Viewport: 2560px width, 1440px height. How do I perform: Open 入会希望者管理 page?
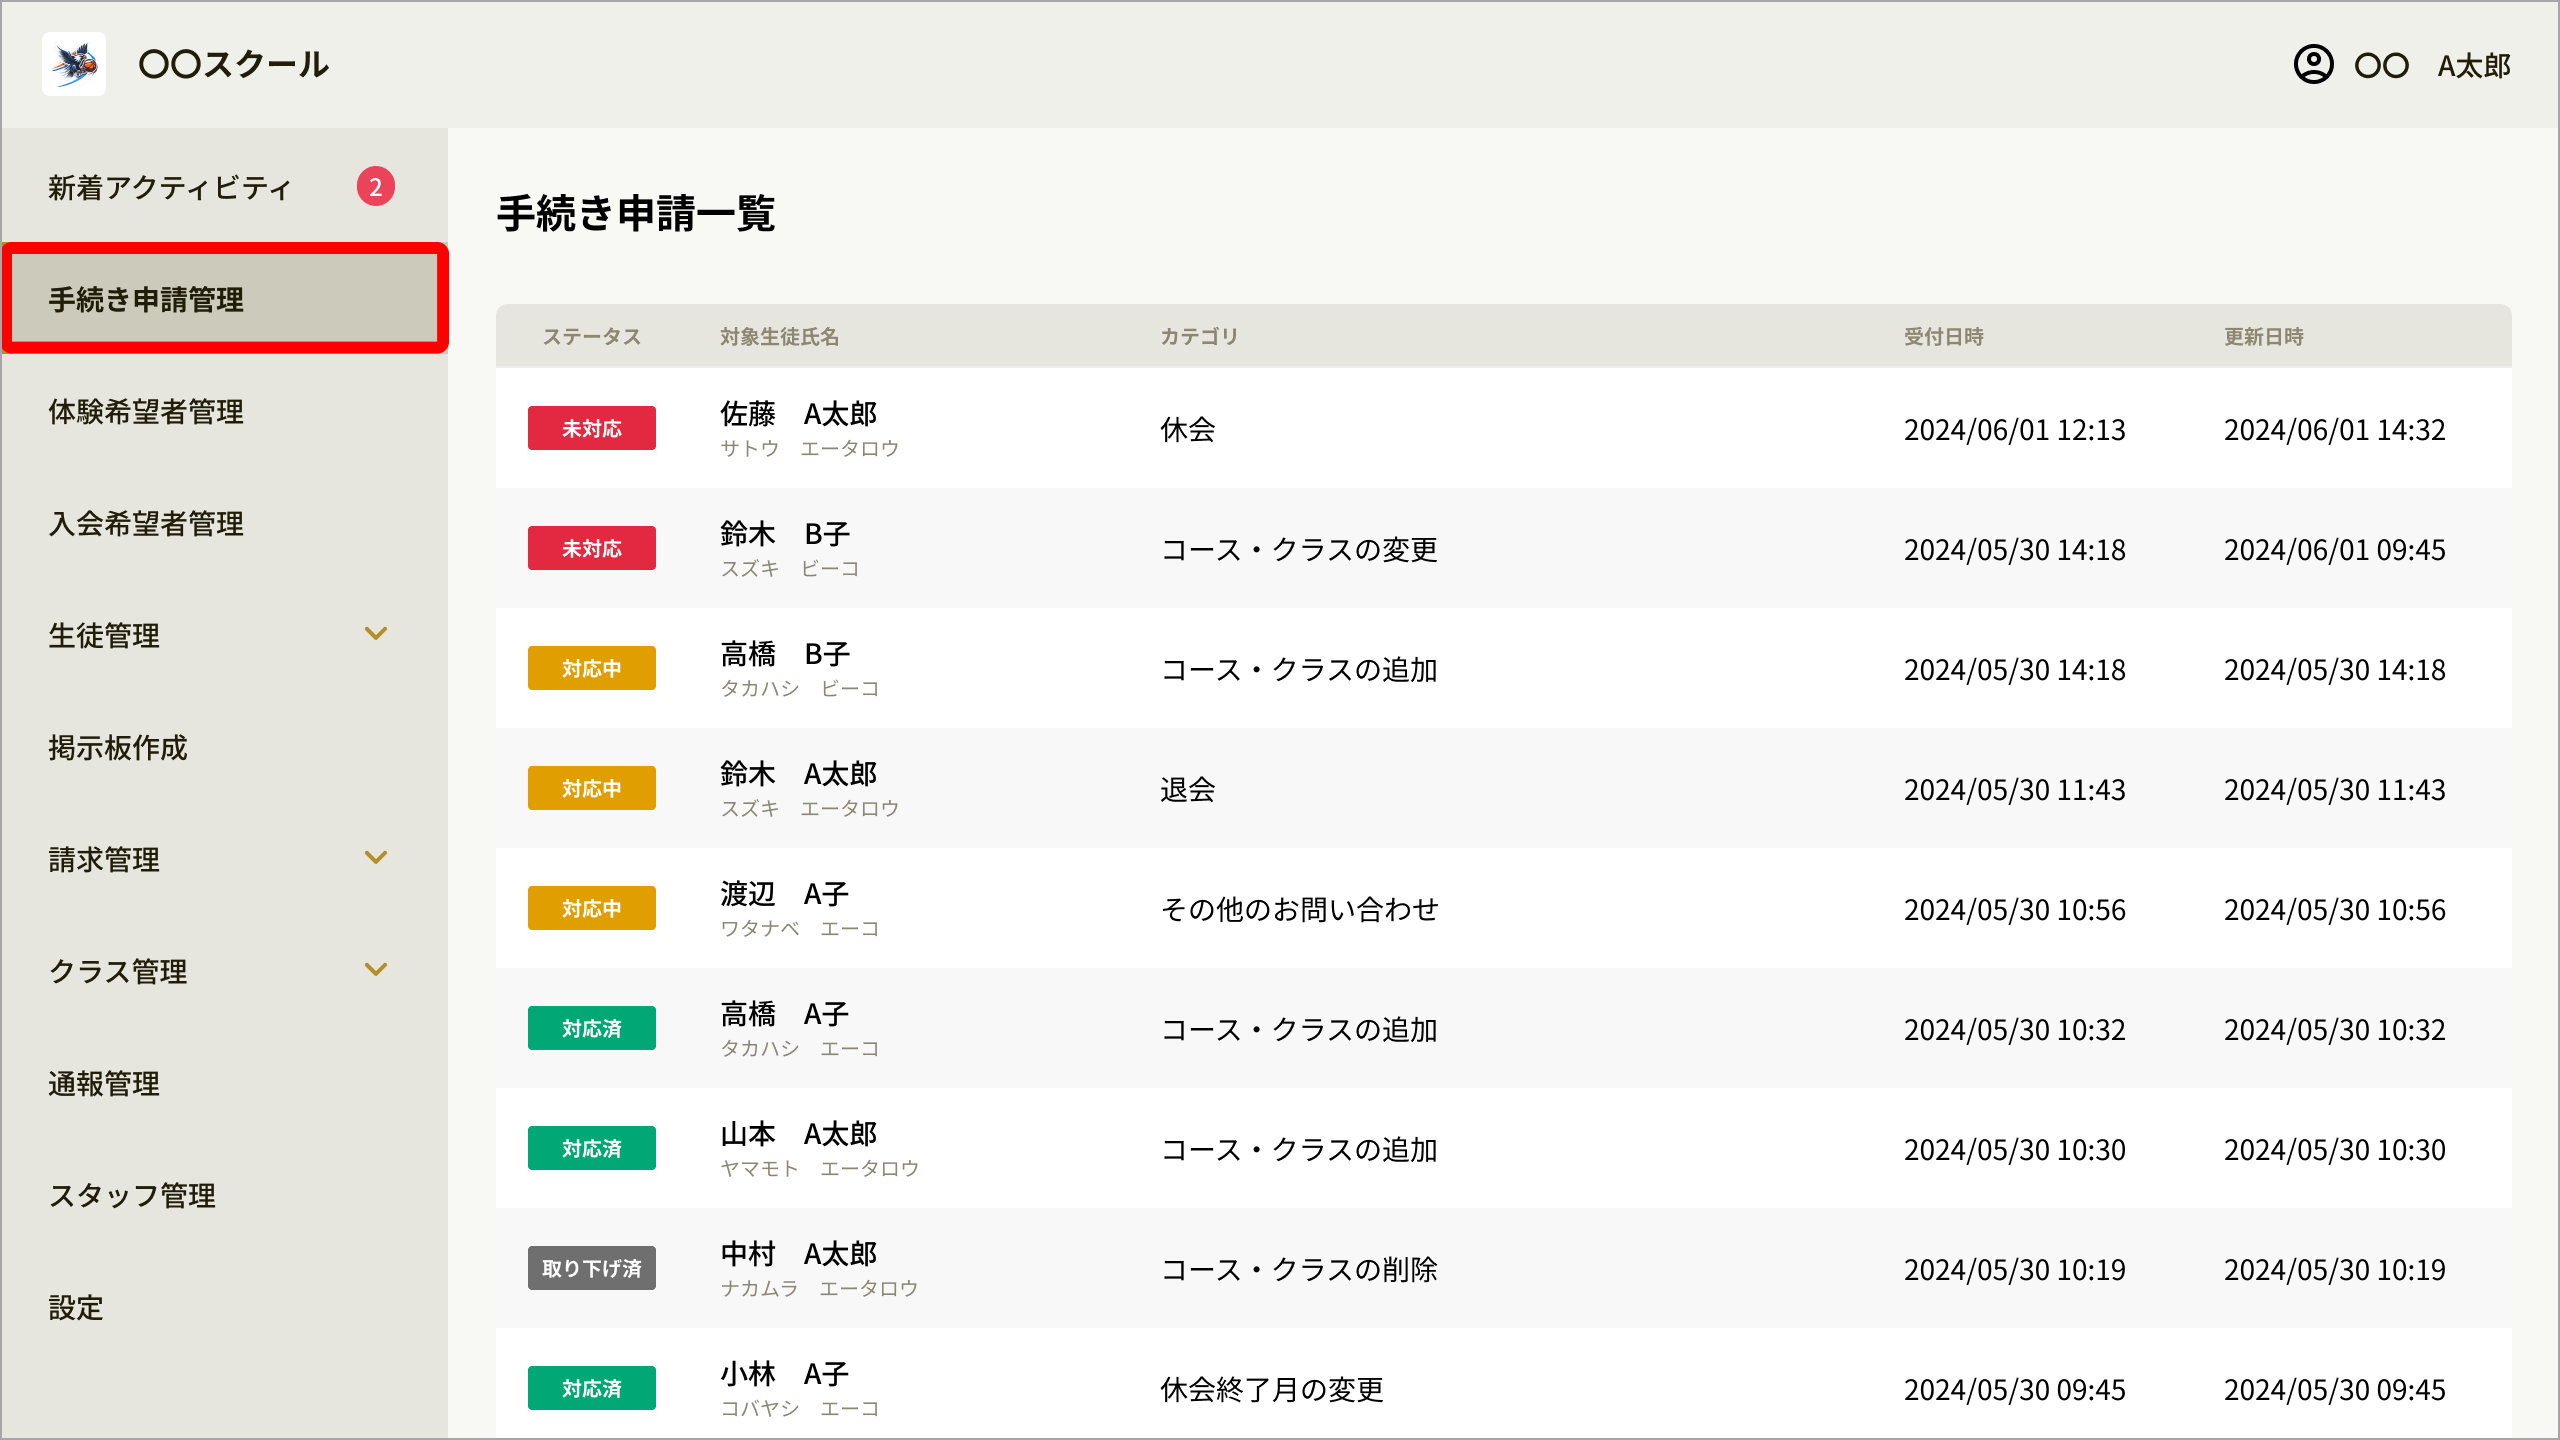tap(146, 523)
